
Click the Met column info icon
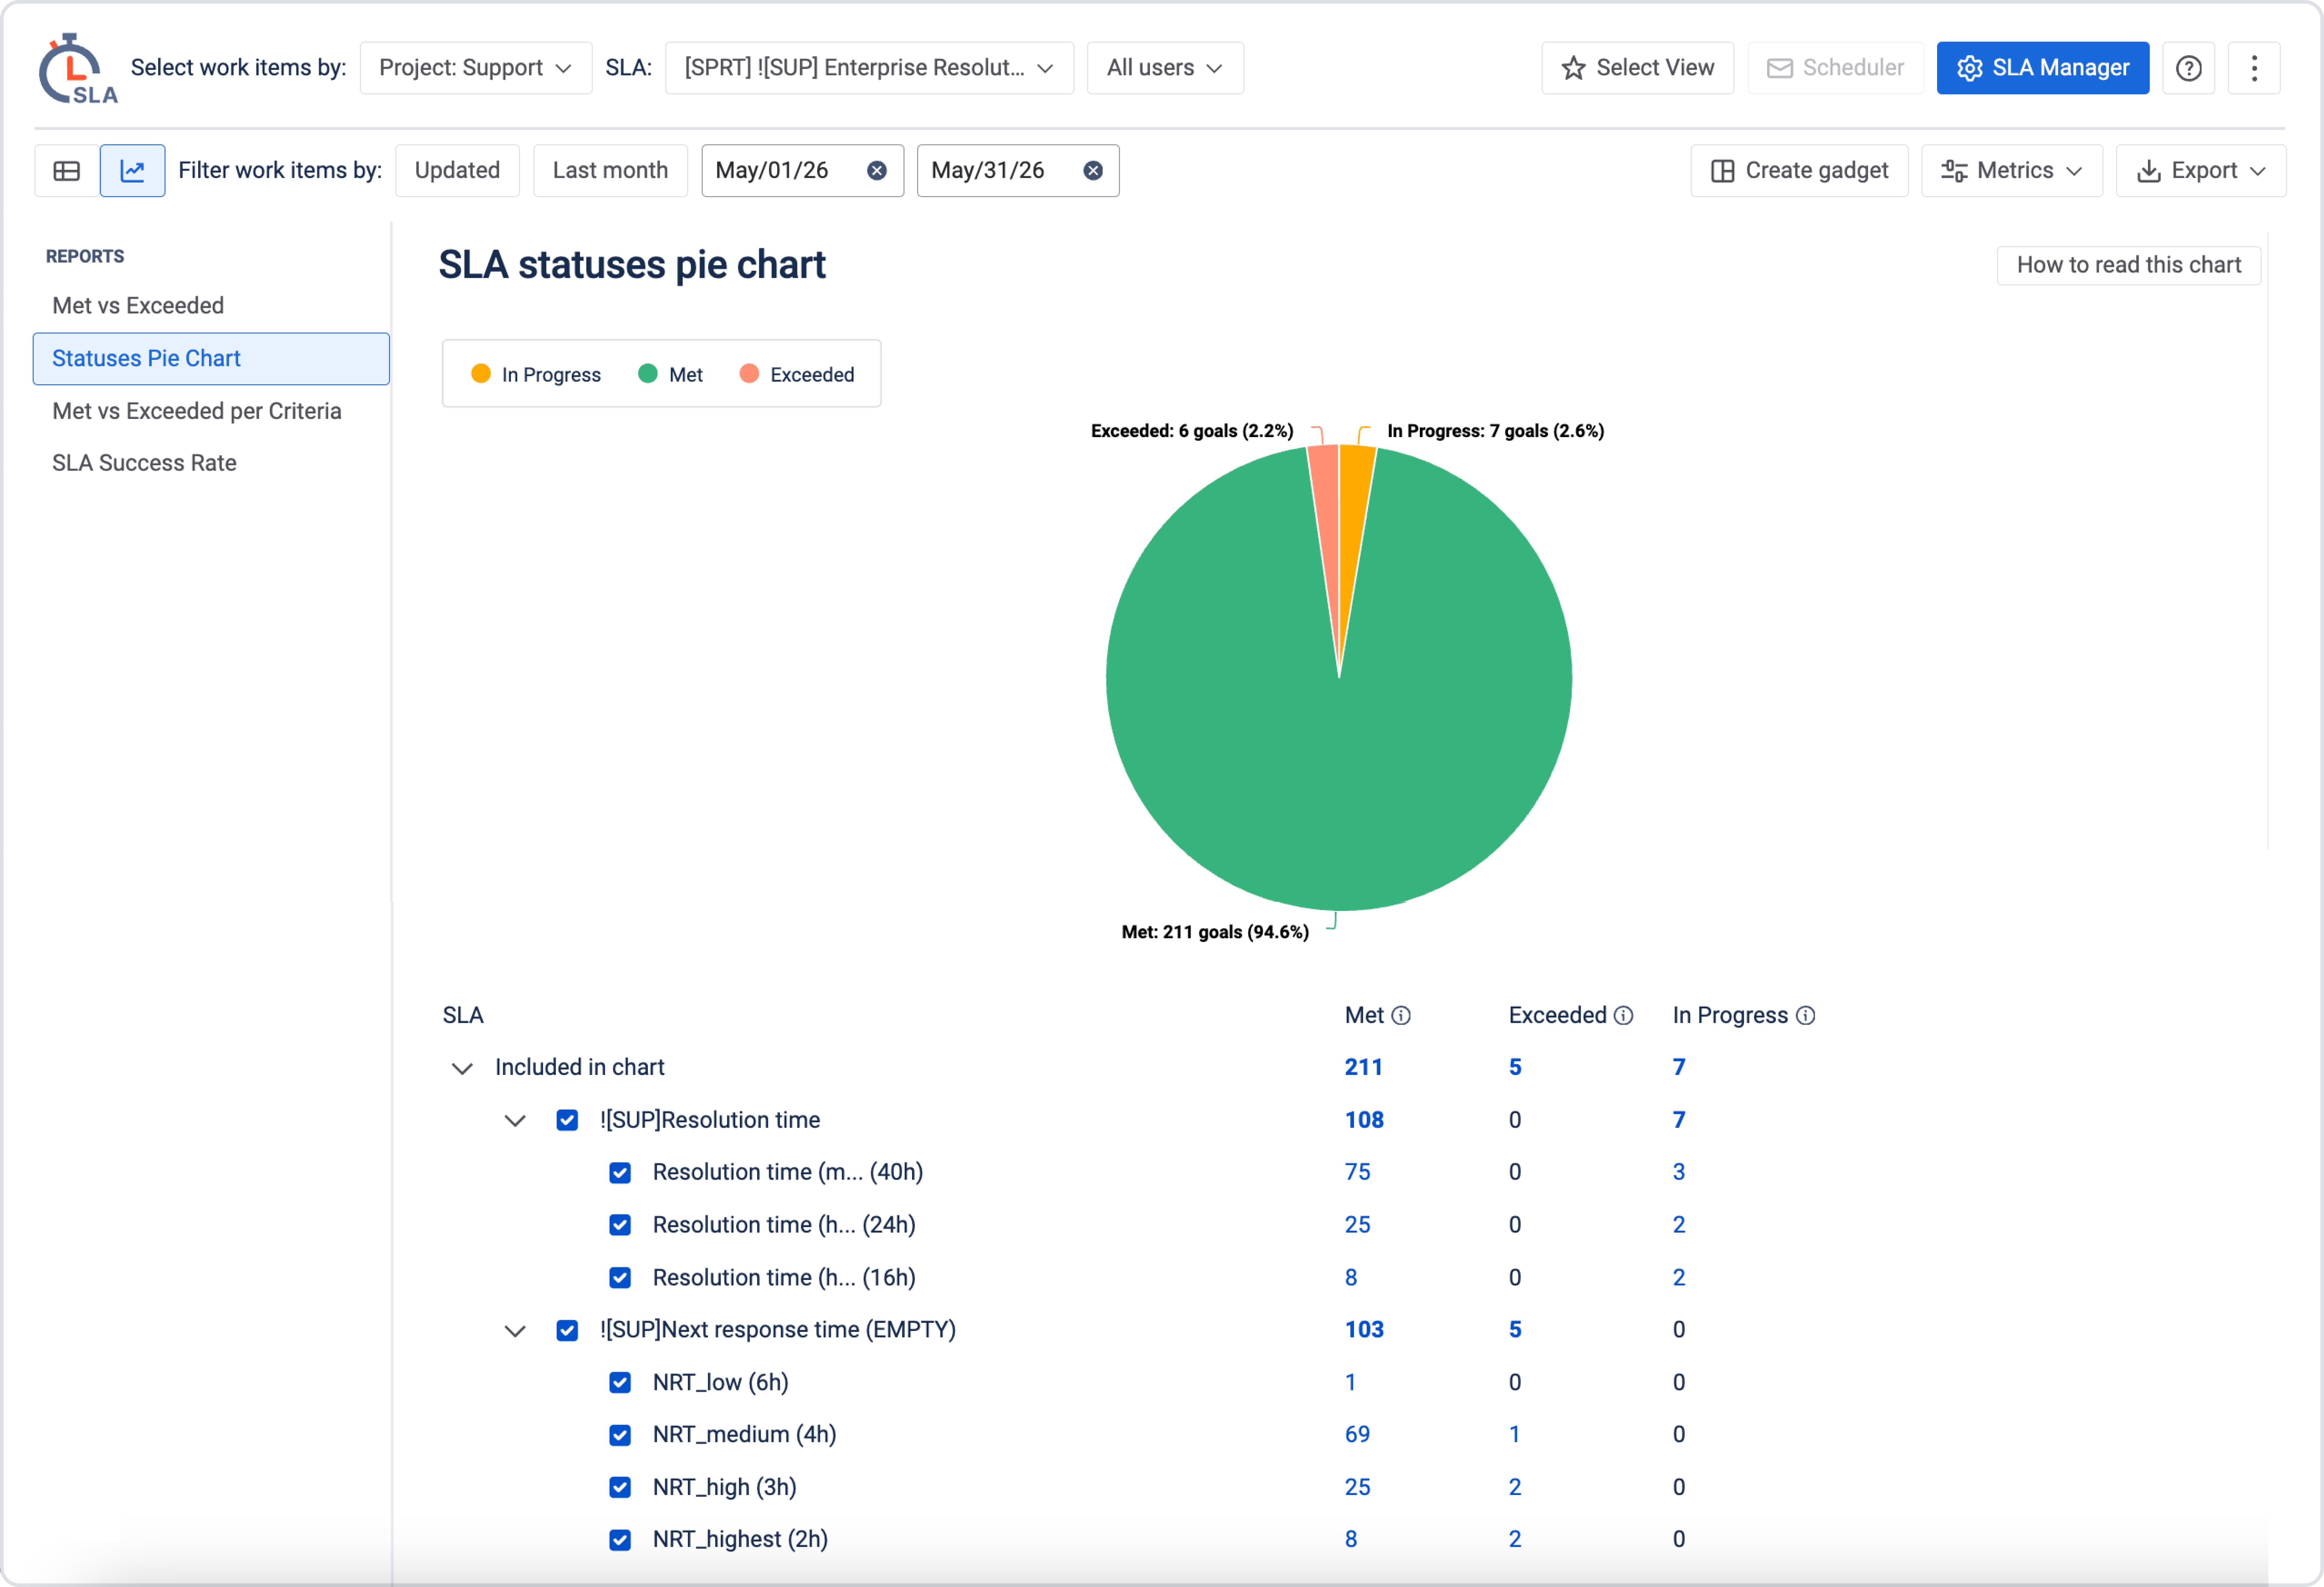[x=1401, y=1016]
